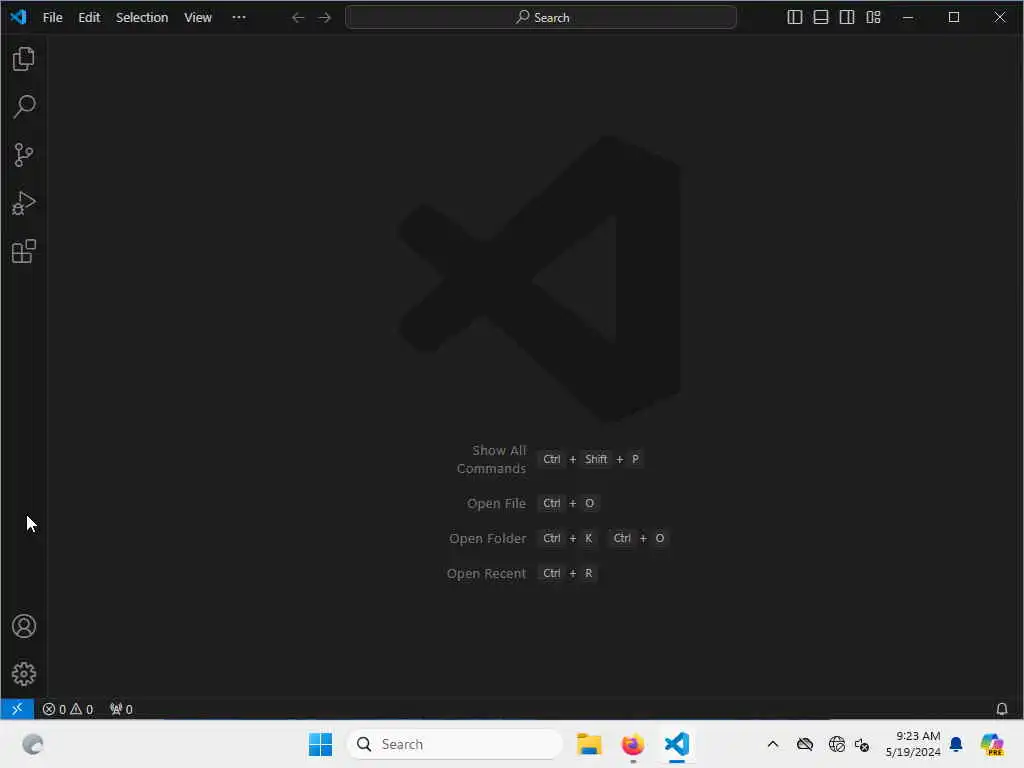This screenshot has width=1024, height=768.
Task: Open the Run and Debug view
Action: tap(24, 203)
